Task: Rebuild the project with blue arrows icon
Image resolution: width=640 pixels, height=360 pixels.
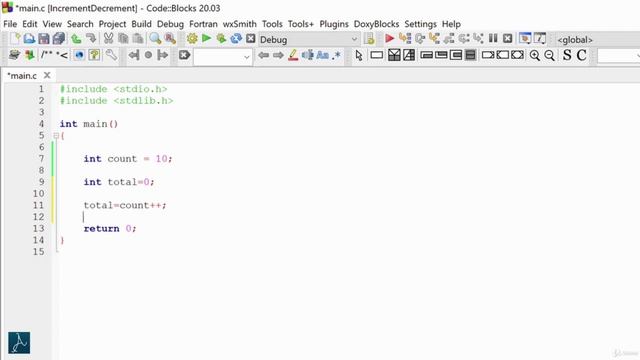Action: 236,39
